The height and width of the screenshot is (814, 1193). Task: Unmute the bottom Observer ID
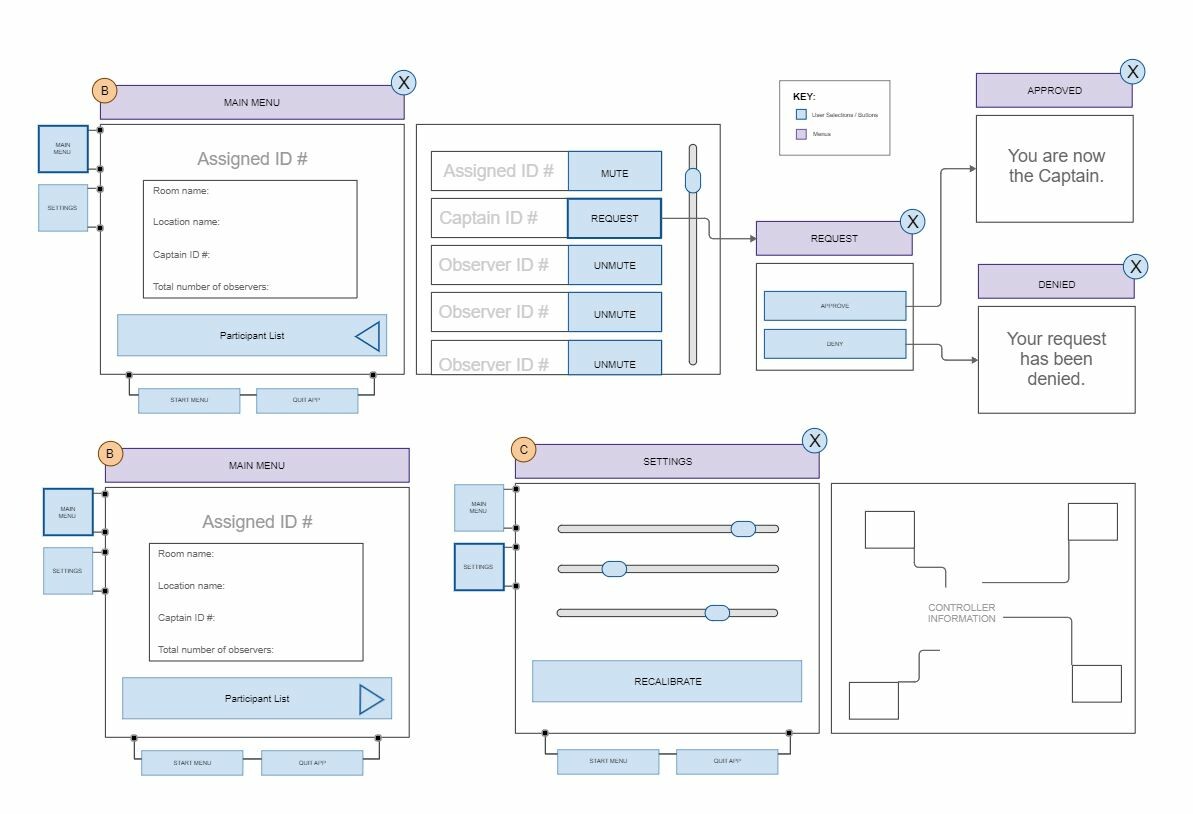click(x=615, y=363)
